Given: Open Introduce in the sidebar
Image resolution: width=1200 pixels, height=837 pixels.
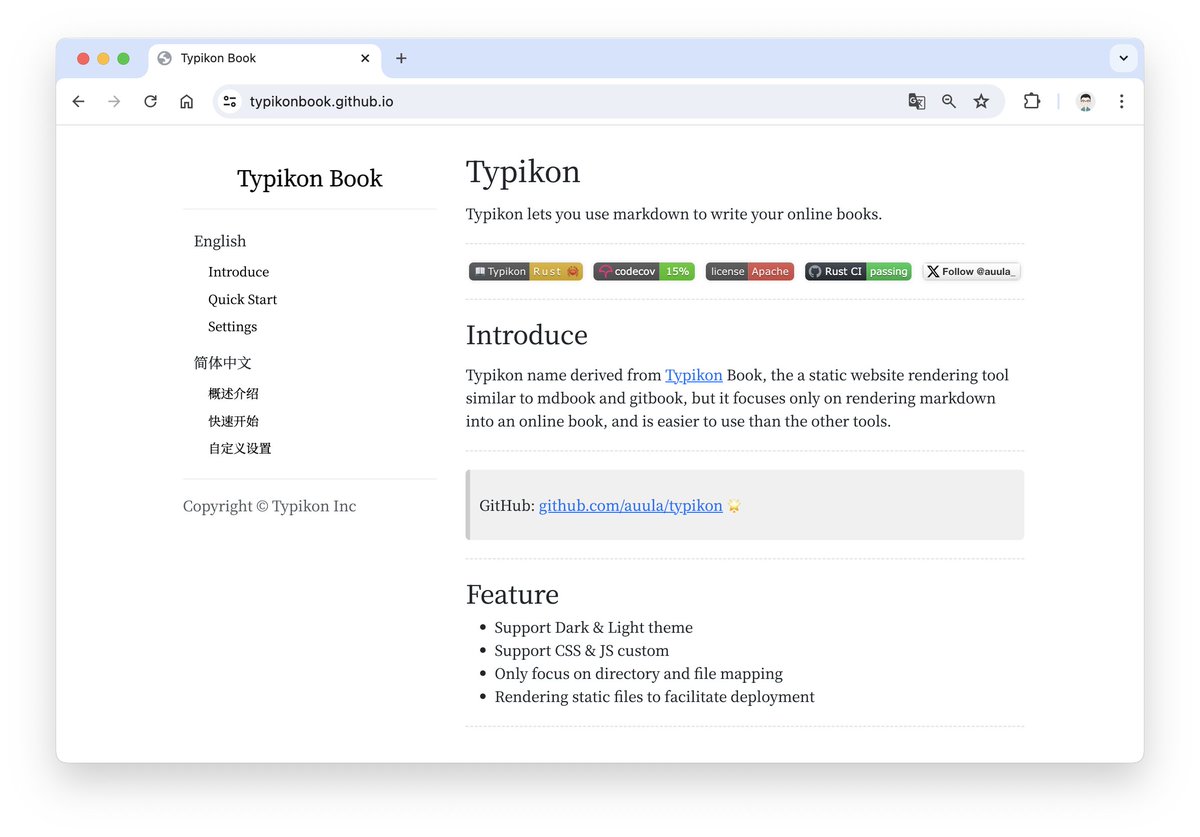Looking at the screenshot, I should tap(238, 272).
